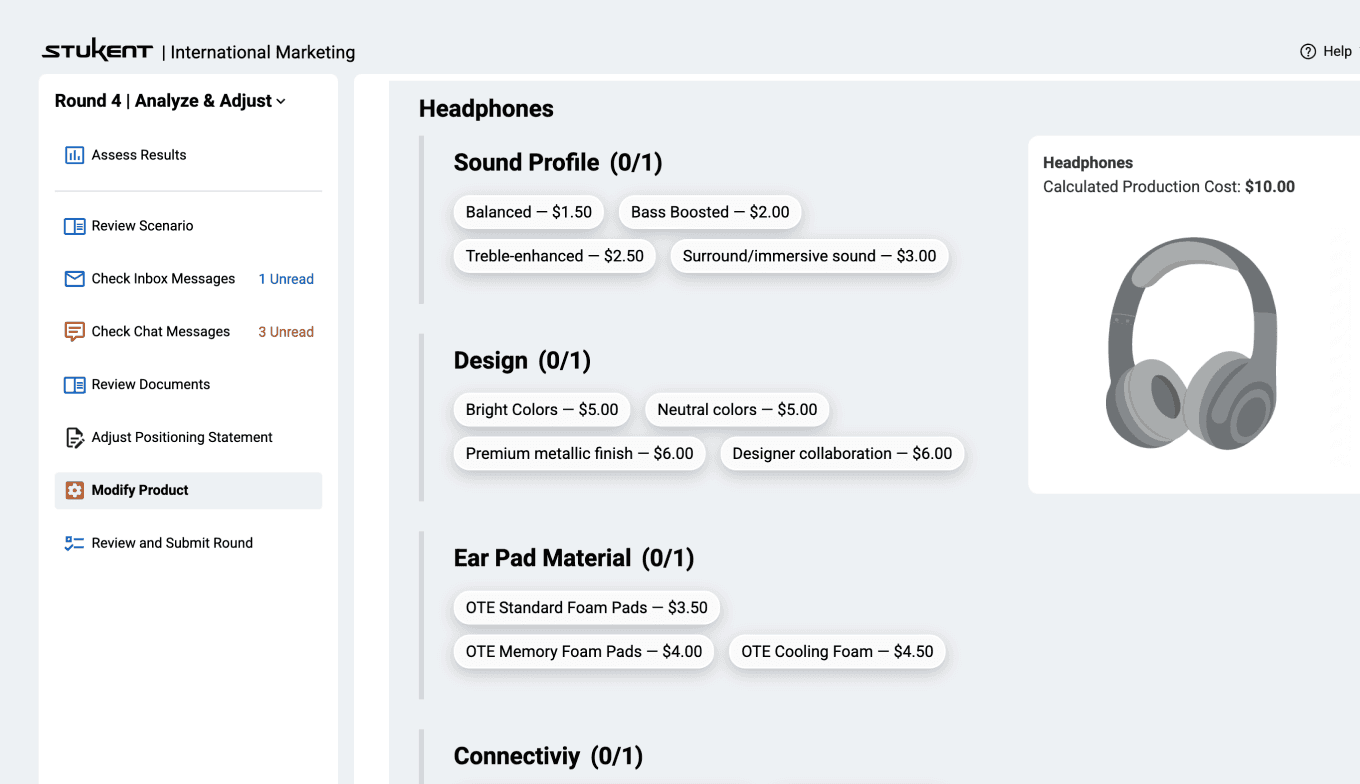Click the headphones product preview image

(x=1191, y=343)
